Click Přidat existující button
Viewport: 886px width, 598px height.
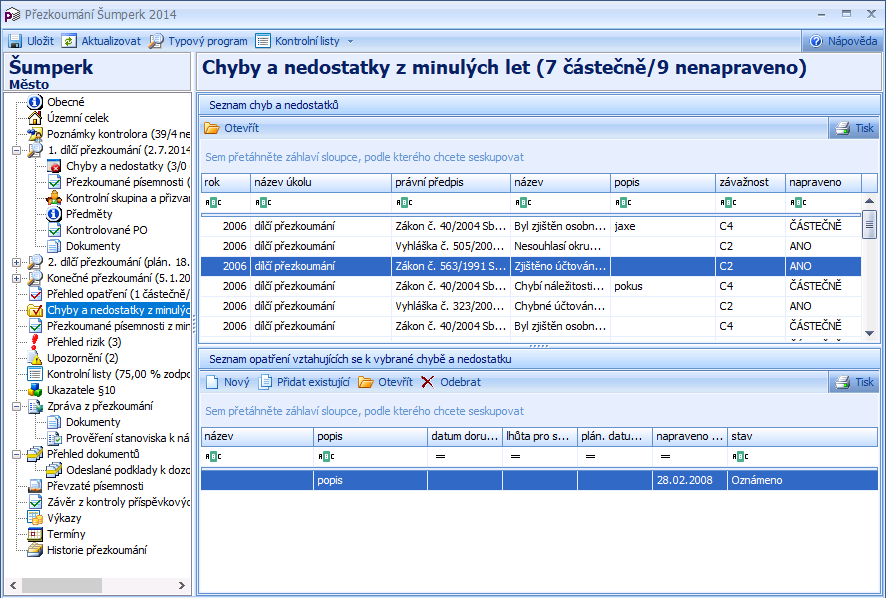pos(304,382)
